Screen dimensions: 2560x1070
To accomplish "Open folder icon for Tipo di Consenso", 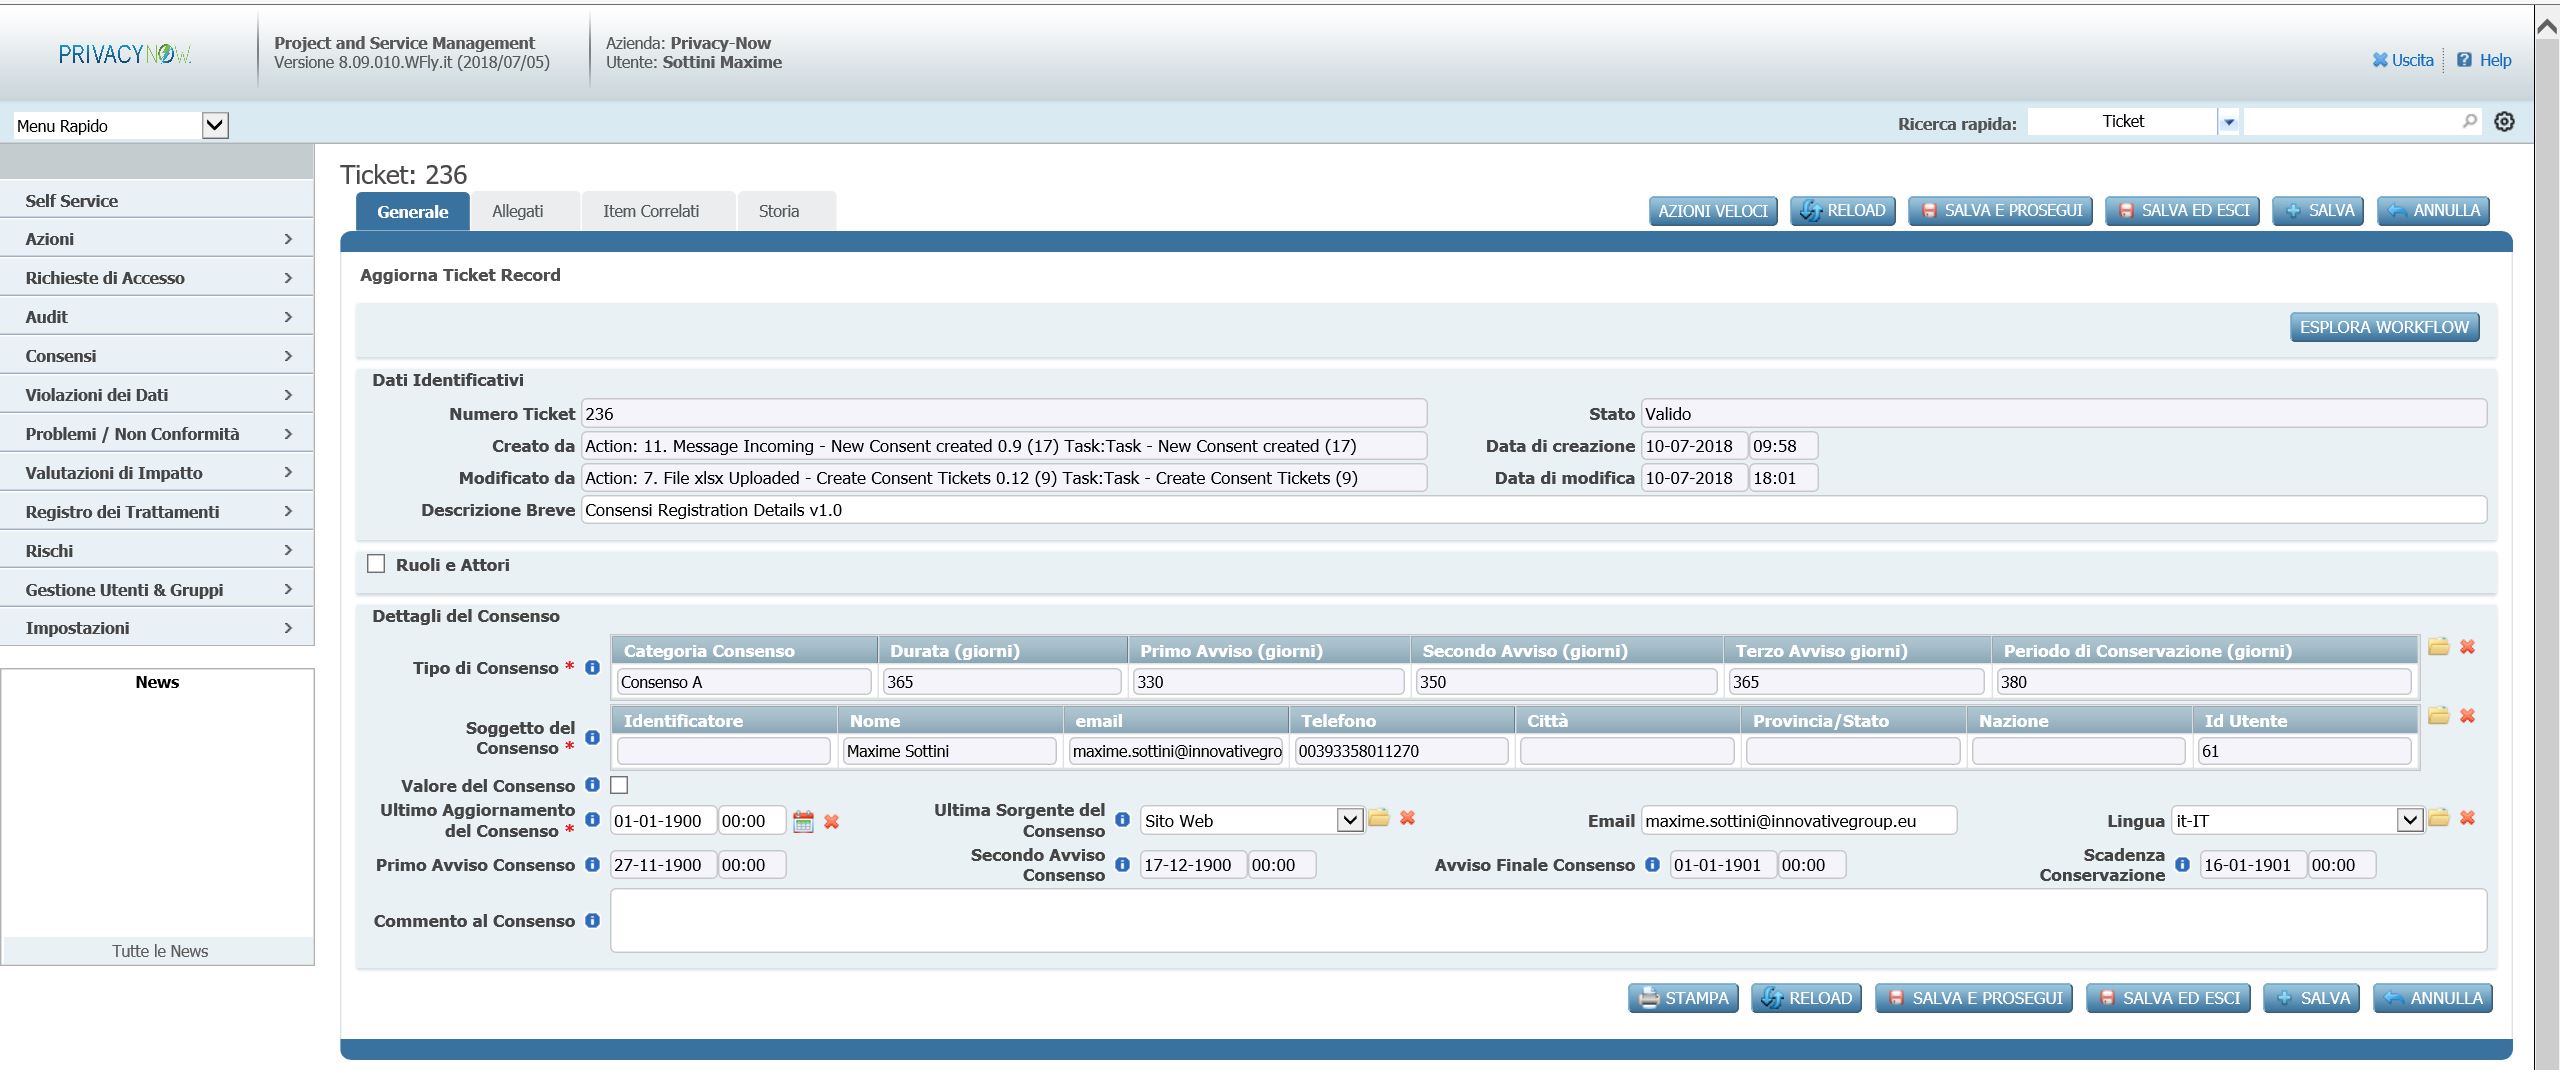I will coord(2438,647).
